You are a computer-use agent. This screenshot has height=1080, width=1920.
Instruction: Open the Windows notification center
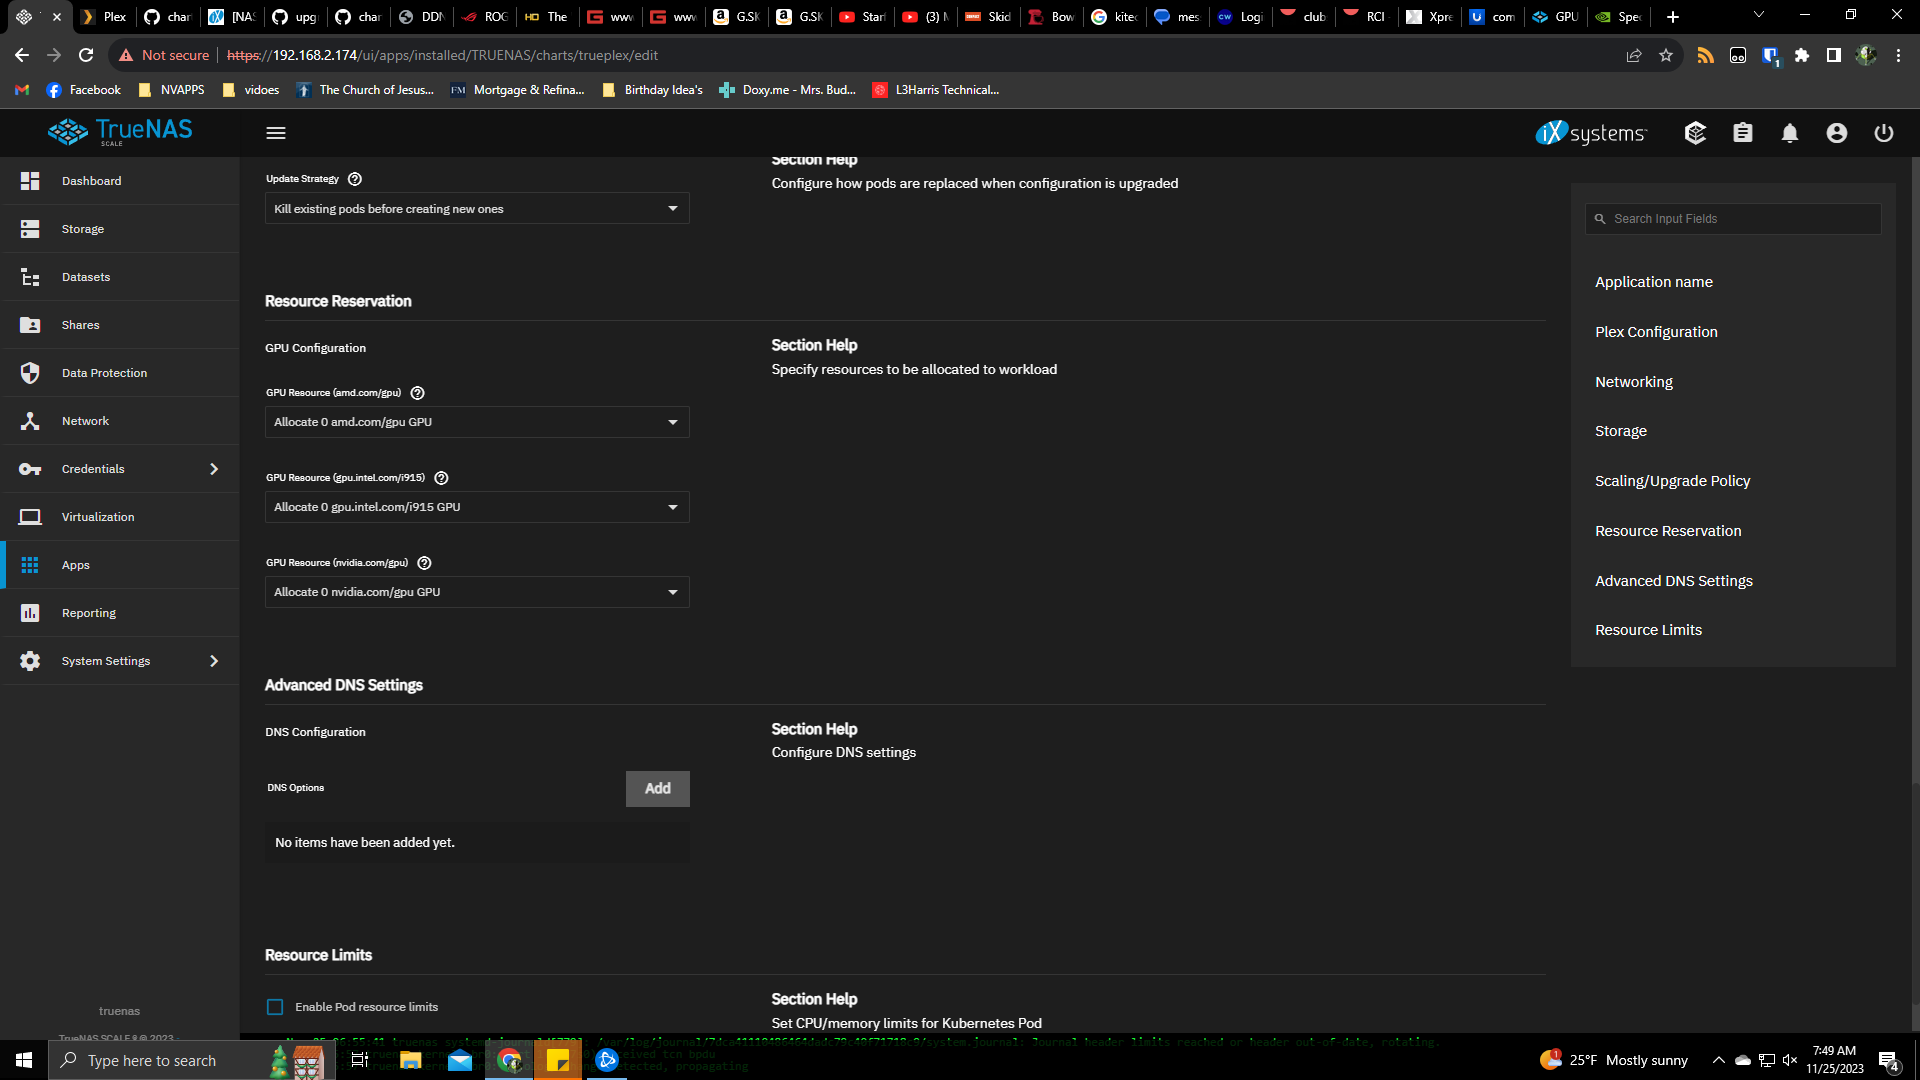(1889, 1060)
